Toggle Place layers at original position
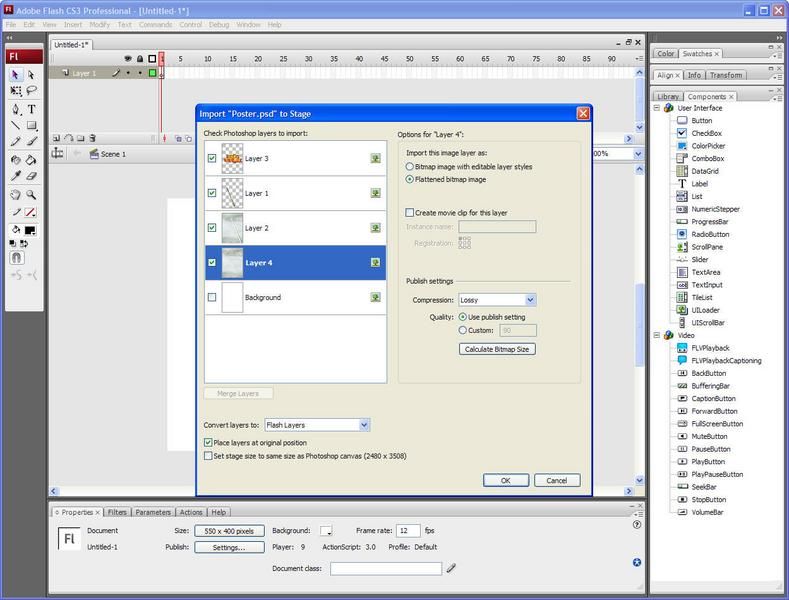The image size is (789, 600). [208, 442]
